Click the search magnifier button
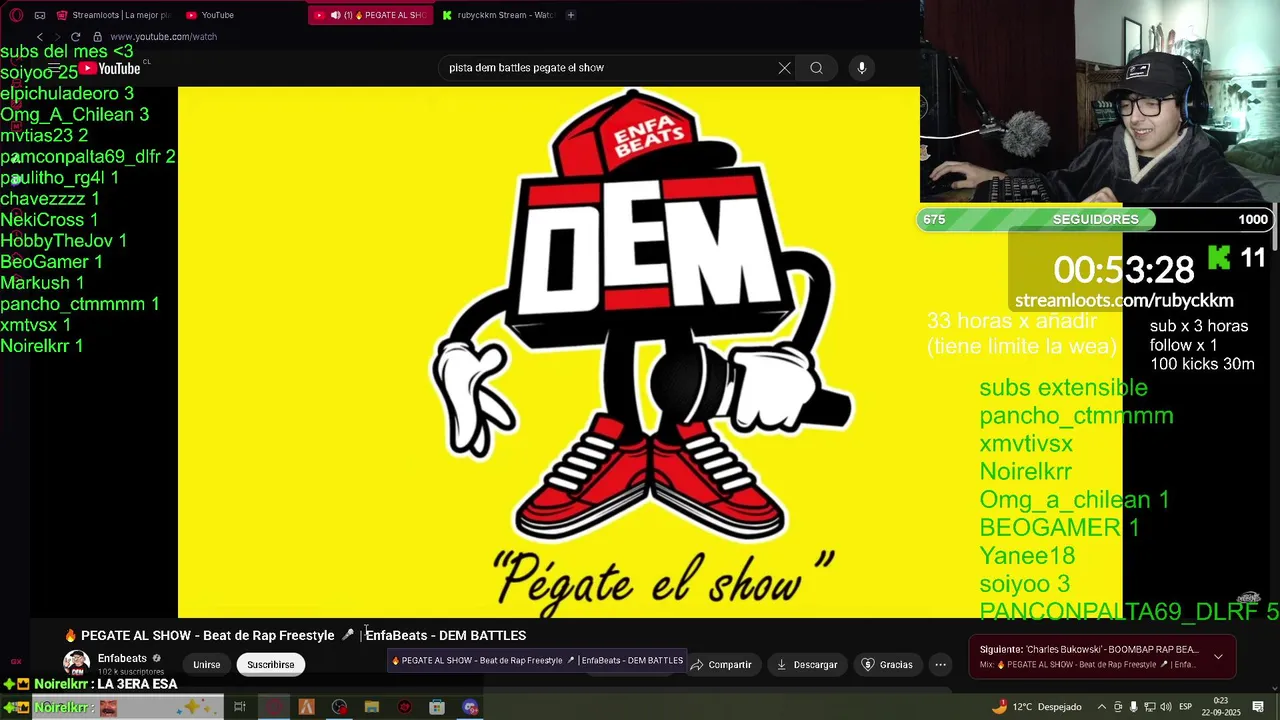This screenshot has width=1280, height=720. (816, 68)
